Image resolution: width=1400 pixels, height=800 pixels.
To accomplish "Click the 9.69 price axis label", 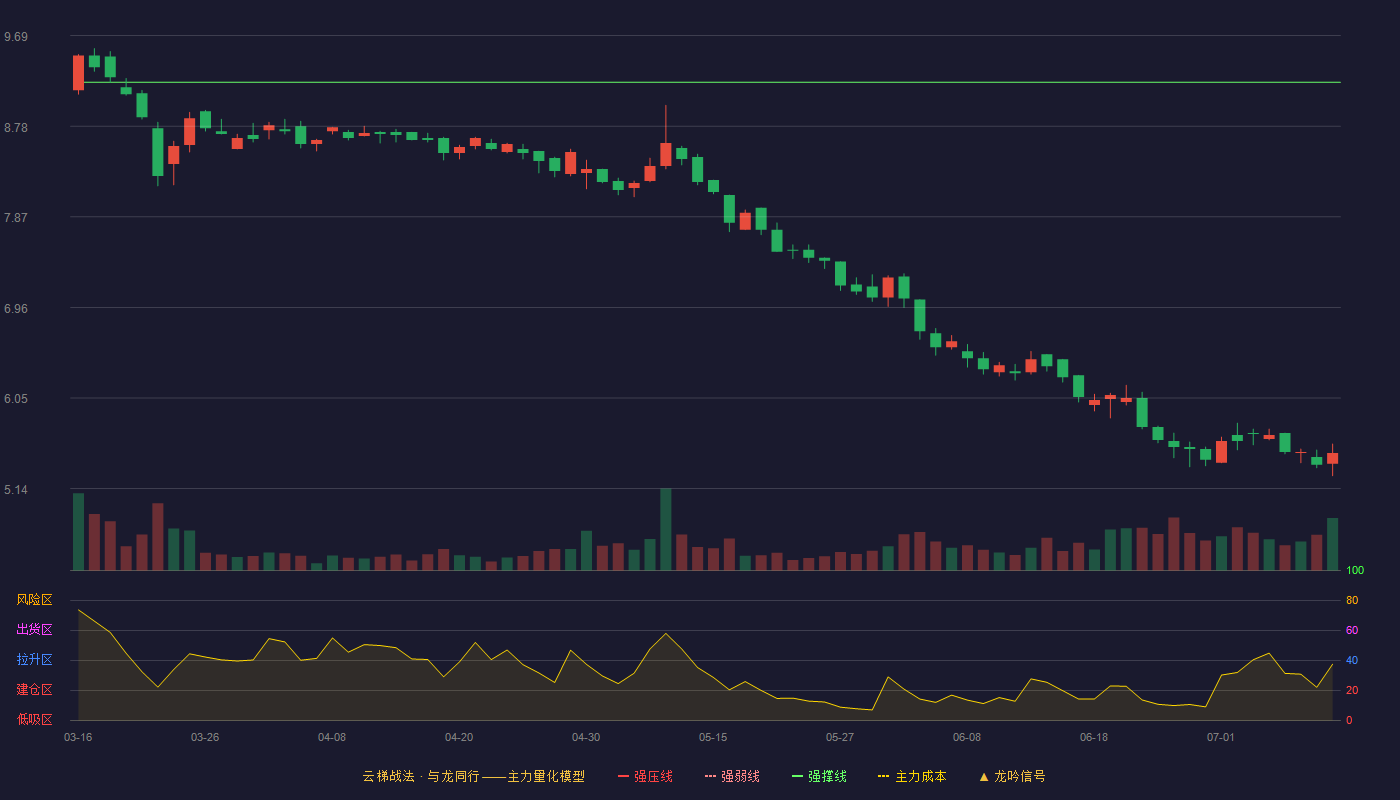I will pyautogui.click(x=16, y=37).
